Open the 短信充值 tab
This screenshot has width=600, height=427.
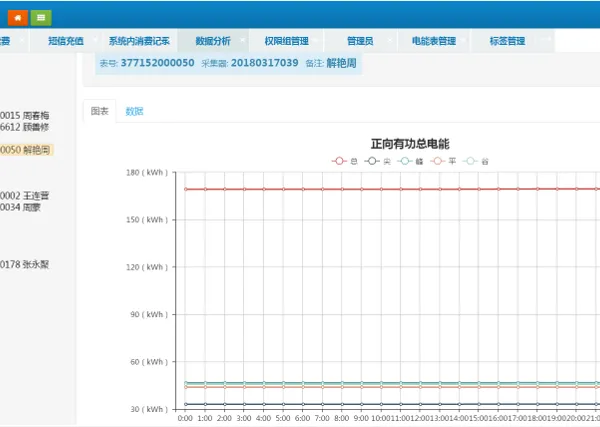click(x=66, y=41)
